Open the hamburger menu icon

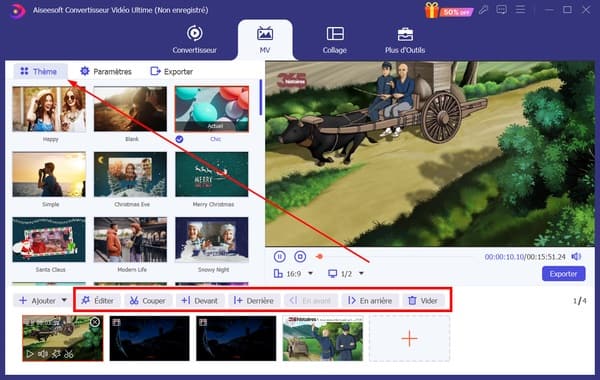pos(520,9)
